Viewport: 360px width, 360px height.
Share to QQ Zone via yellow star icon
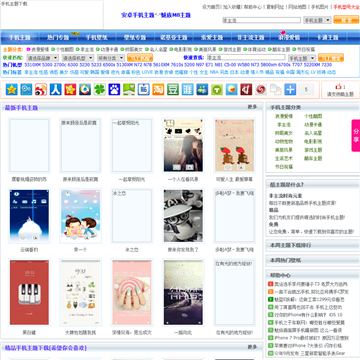point(12,89)
